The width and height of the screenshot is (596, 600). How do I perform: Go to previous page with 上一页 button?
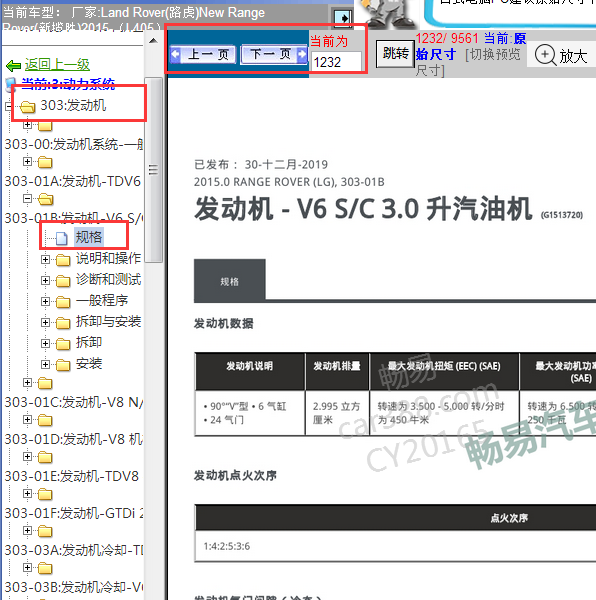coord(203,54)
